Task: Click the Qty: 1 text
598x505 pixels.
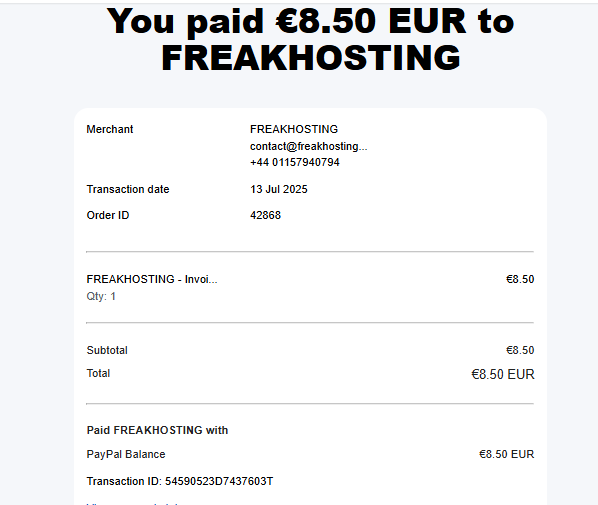Action: pyautogui.click(x=101, y=296)
